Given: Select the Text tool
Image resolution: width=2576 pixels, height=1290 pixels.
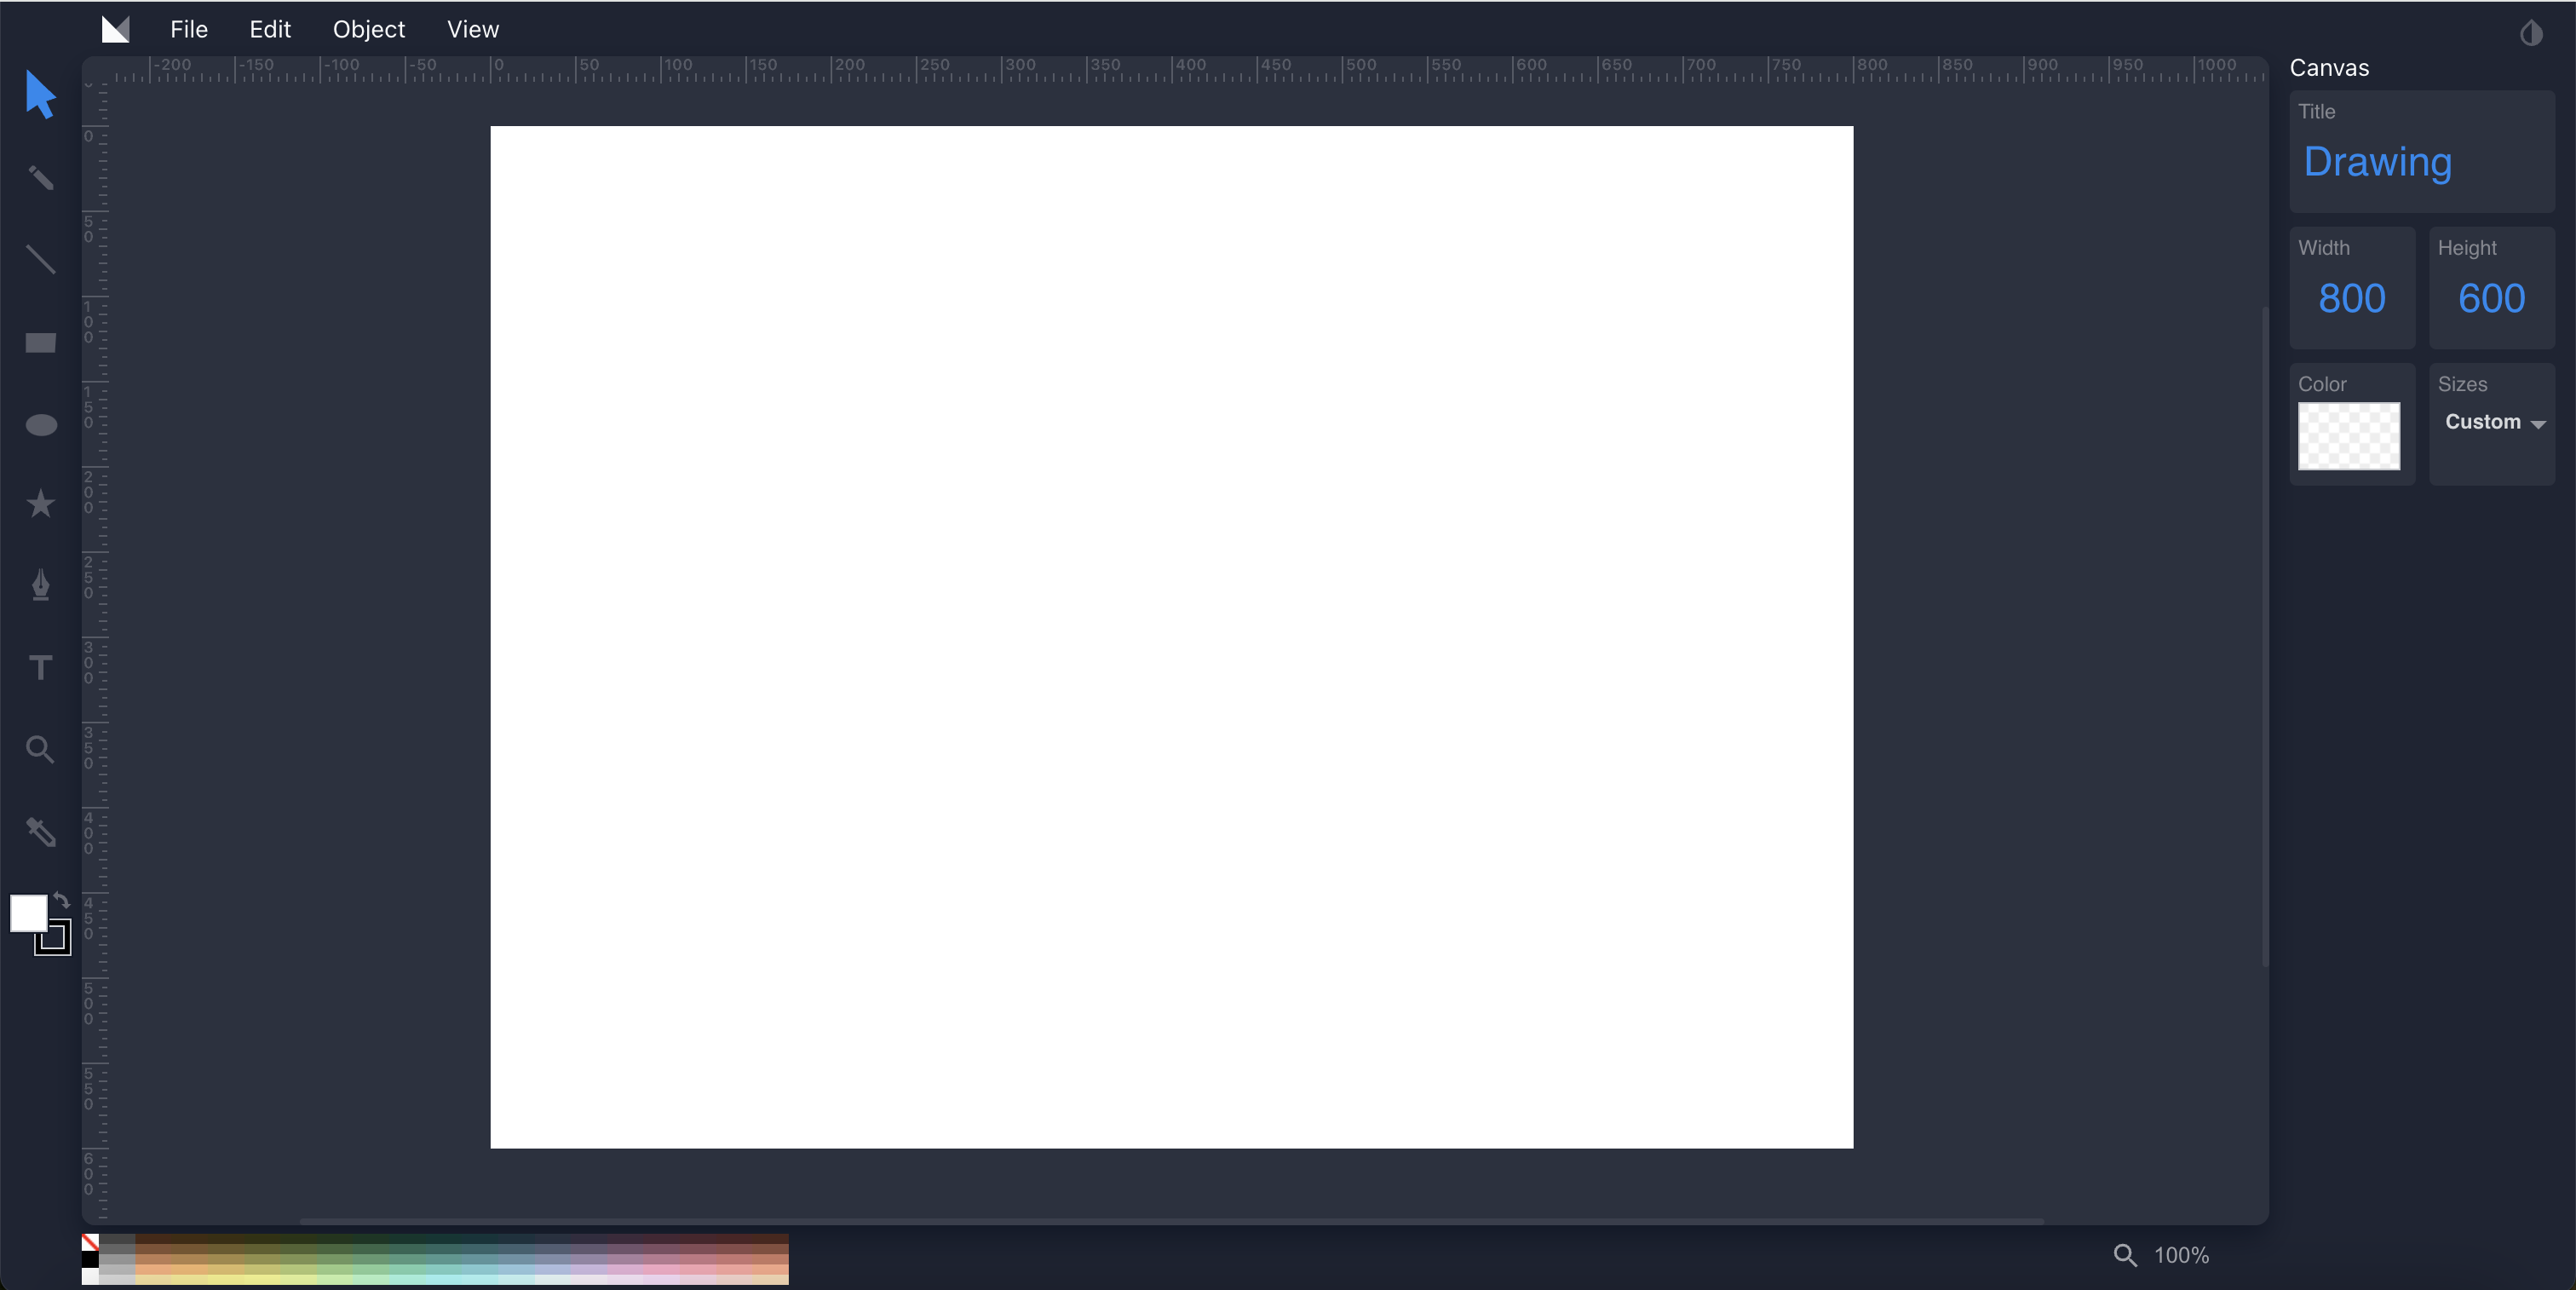Looking at the screenshot, I should point(39,666).
